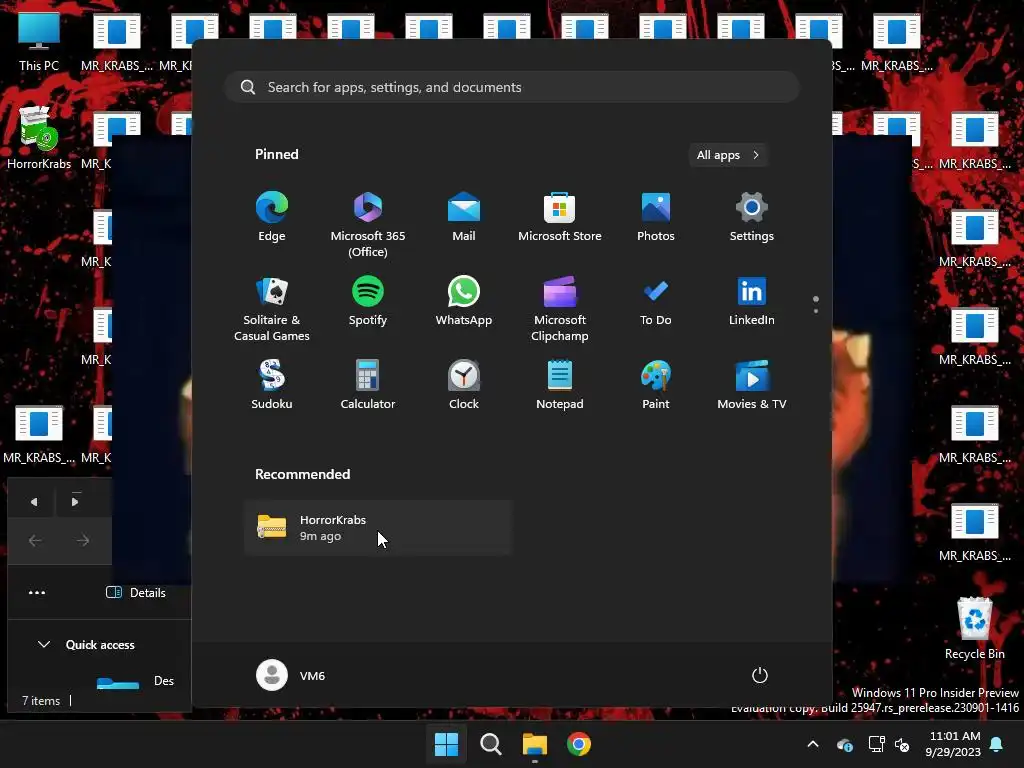1024x768 pixels.
Task: Click Explorer Forward arrow
Action: 83,540
